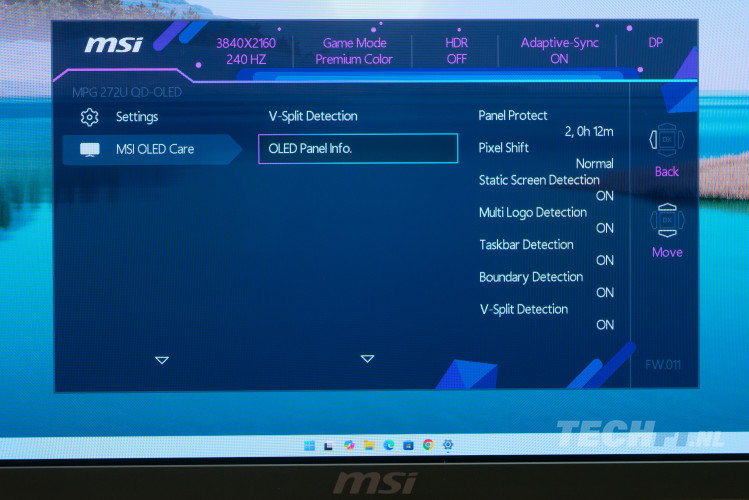
Task: Click the V-Split Detection label in right column
Action: 524,309
